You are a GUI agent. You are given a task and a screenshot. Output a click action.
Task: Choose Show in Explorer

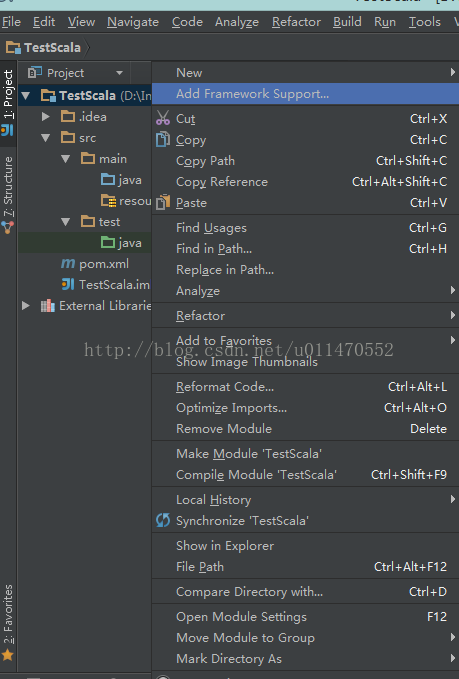[x=305, y=546]
